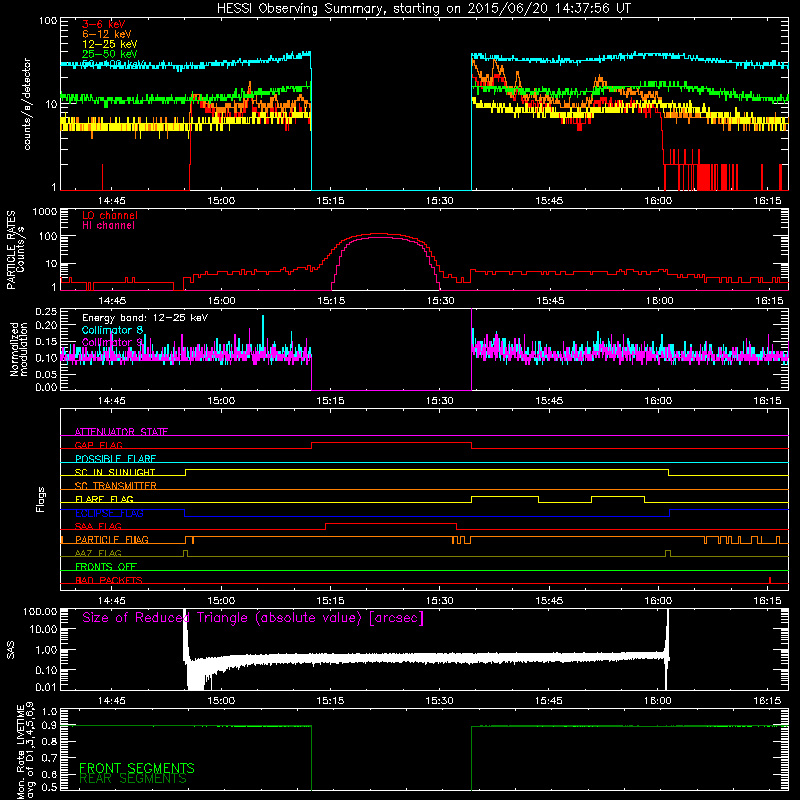Select the 'SC IN SUNLIGHT' flag label
The image size is (800, 800).
pos(115,472)
